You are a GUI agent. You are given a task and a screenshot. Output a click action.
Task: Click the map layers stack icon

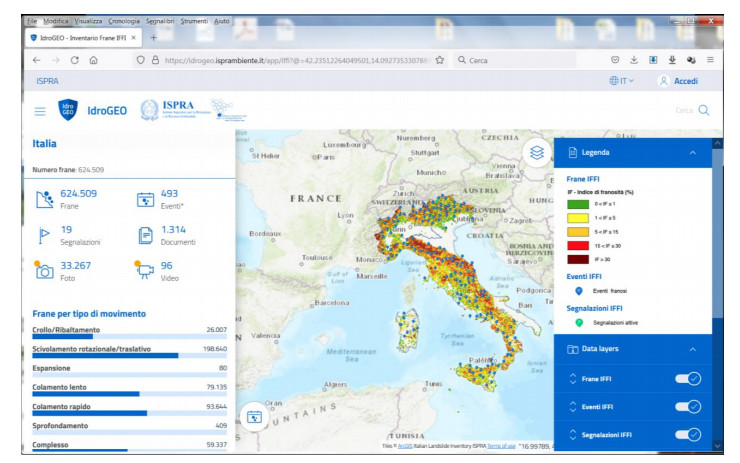(x=537, y=153)
